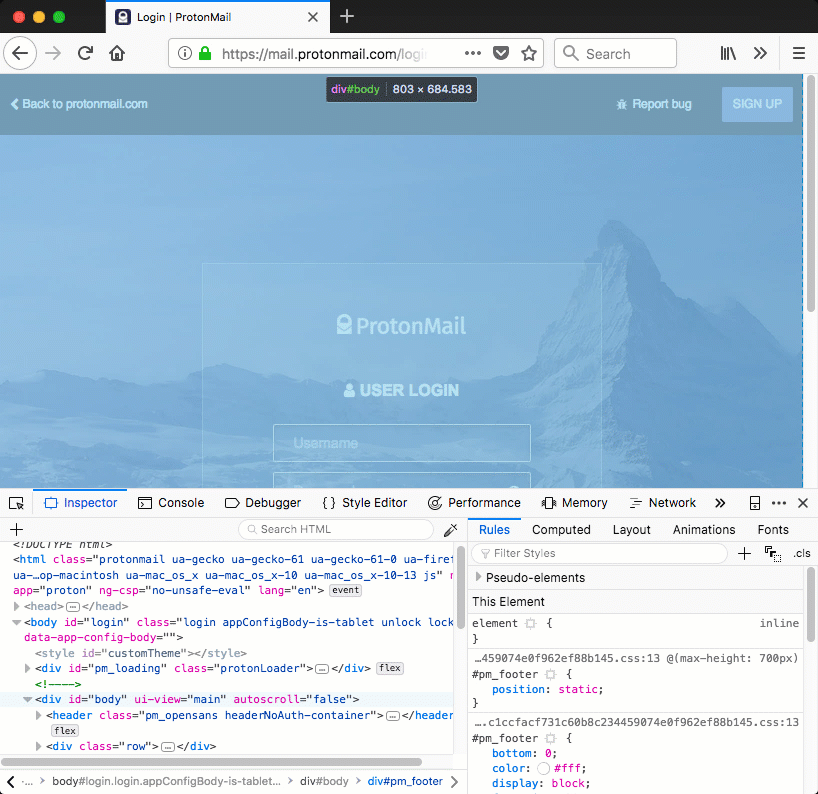Click the markup horizontal scrollbar
818x794 pixels.
point(211,762)
